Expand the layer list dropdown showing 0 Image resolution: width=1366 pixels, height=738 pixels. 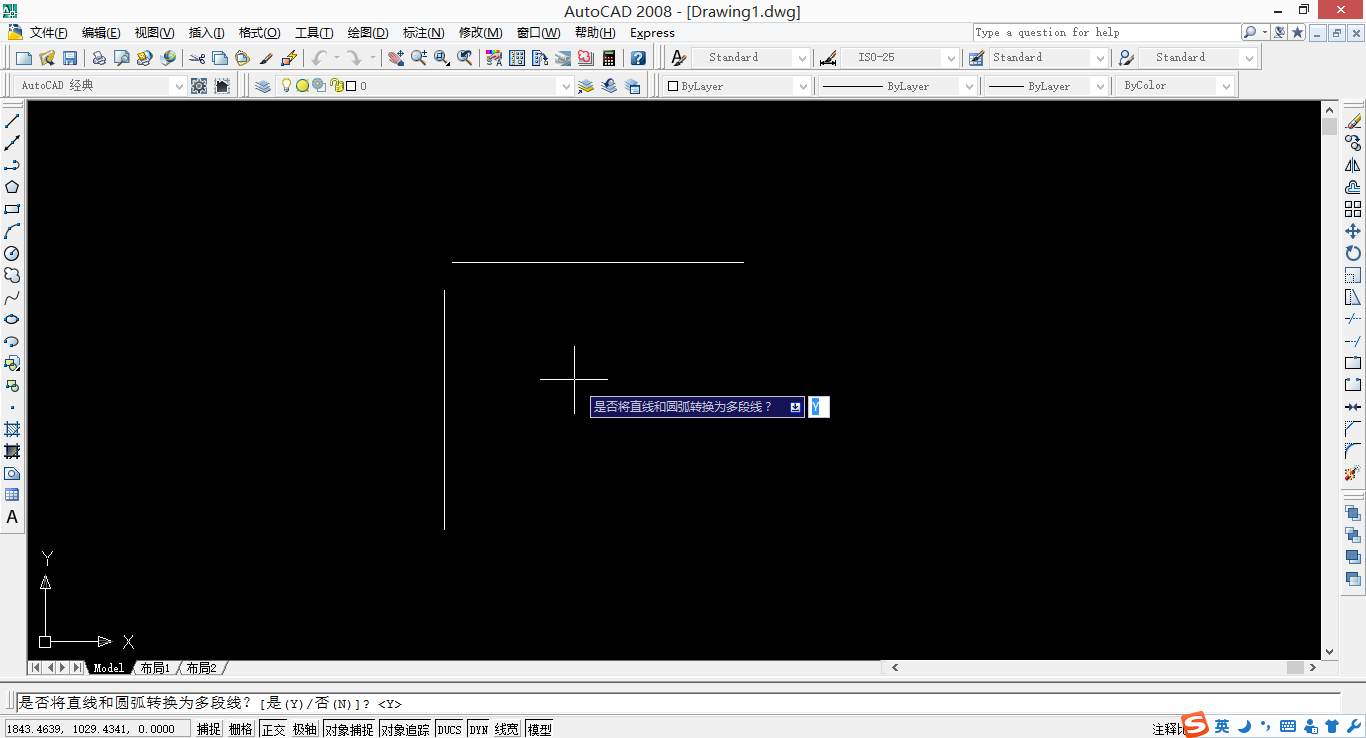click(x=565, y=86)
